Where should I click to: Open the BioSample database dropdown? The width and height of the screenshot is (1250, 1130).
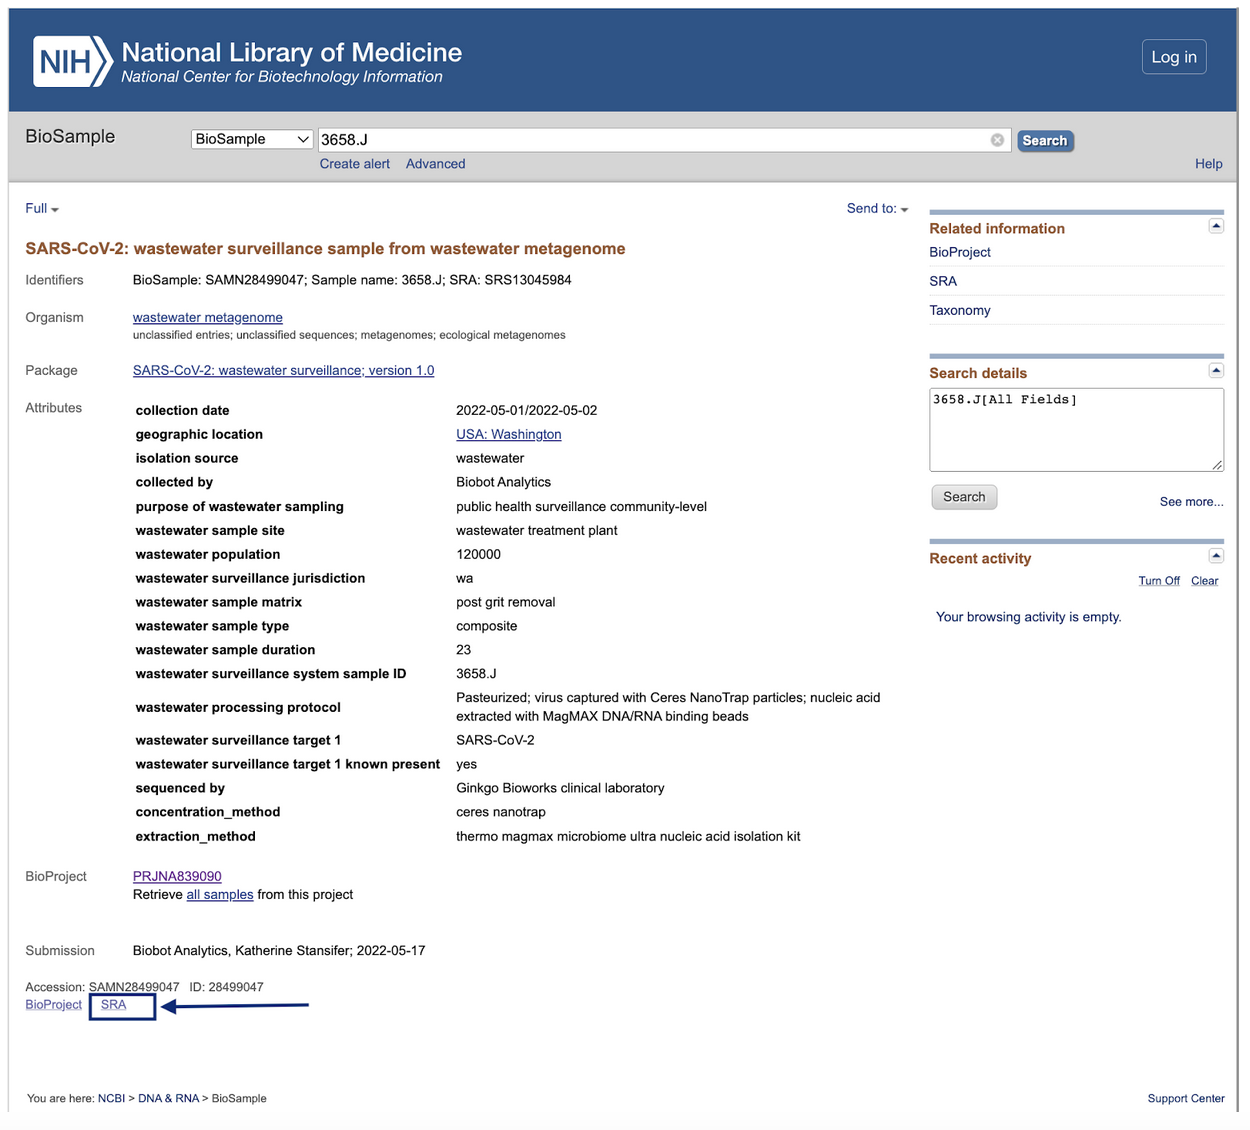[252, 139]
